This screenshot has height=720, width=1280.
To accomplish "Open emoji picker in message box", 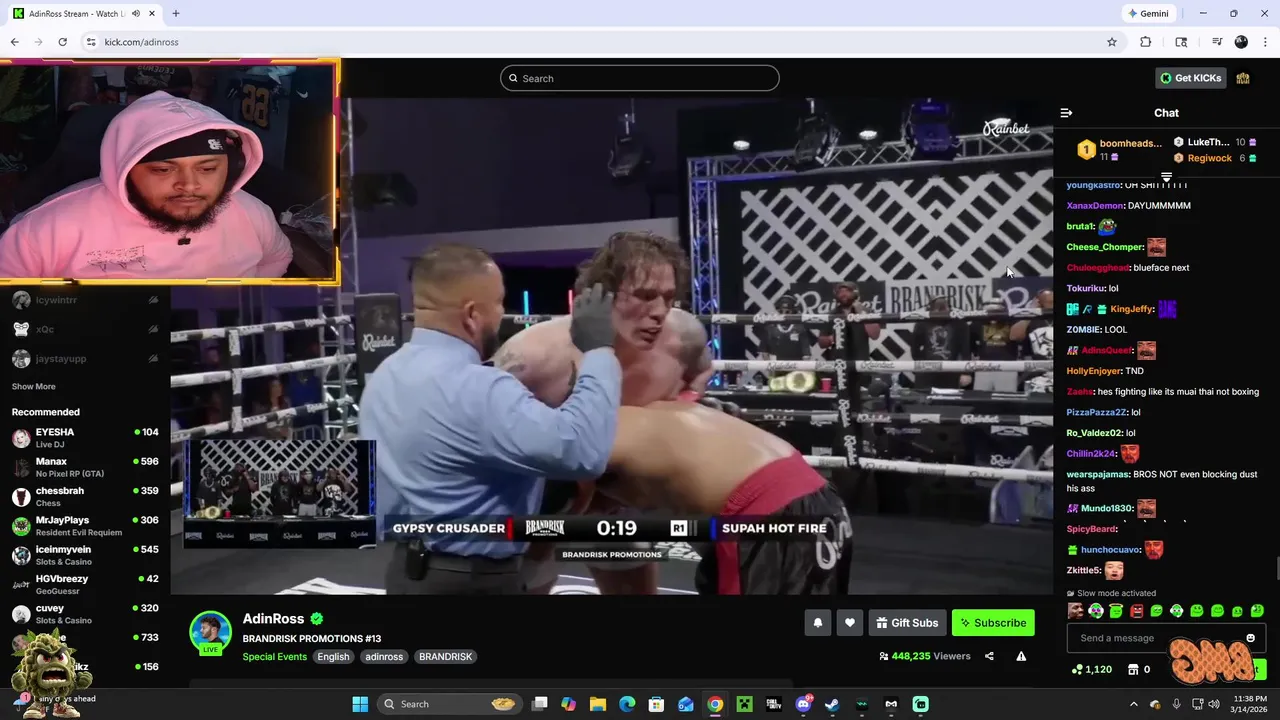I will click(1250, 638).
